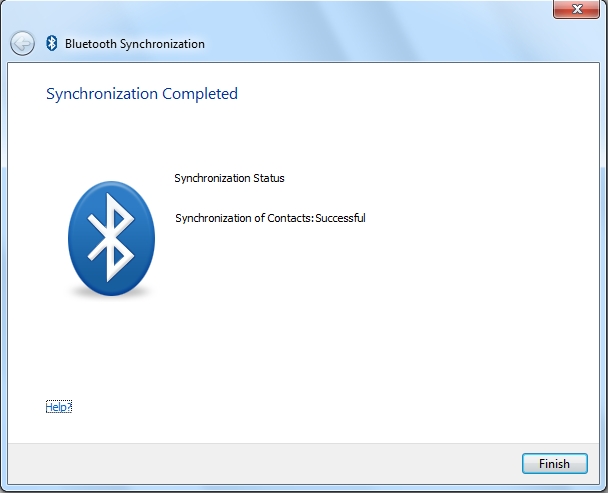
Task: Click 'Synchronization of Contacts: Successful' text
Action: 270,218
